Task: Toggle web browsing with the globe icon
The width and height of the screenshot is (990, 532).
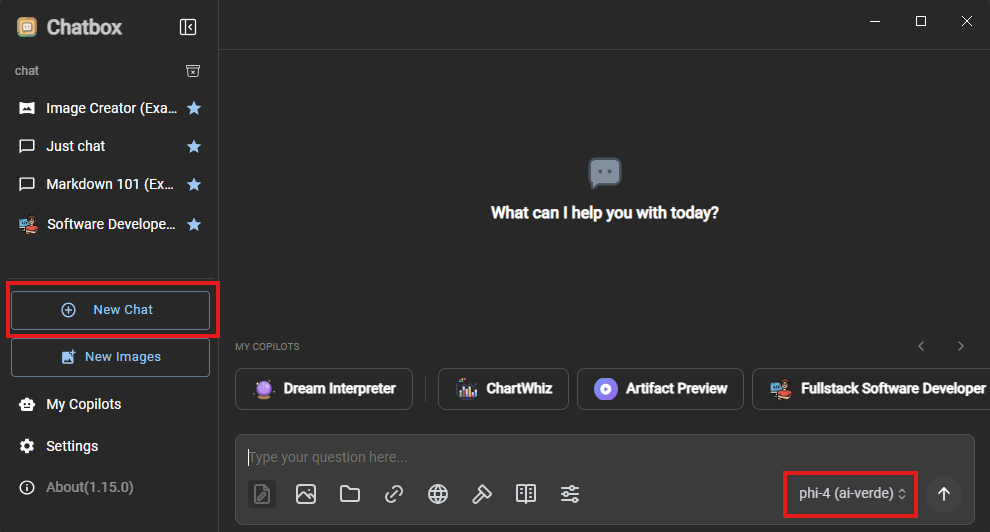Action: pos(438,494)
